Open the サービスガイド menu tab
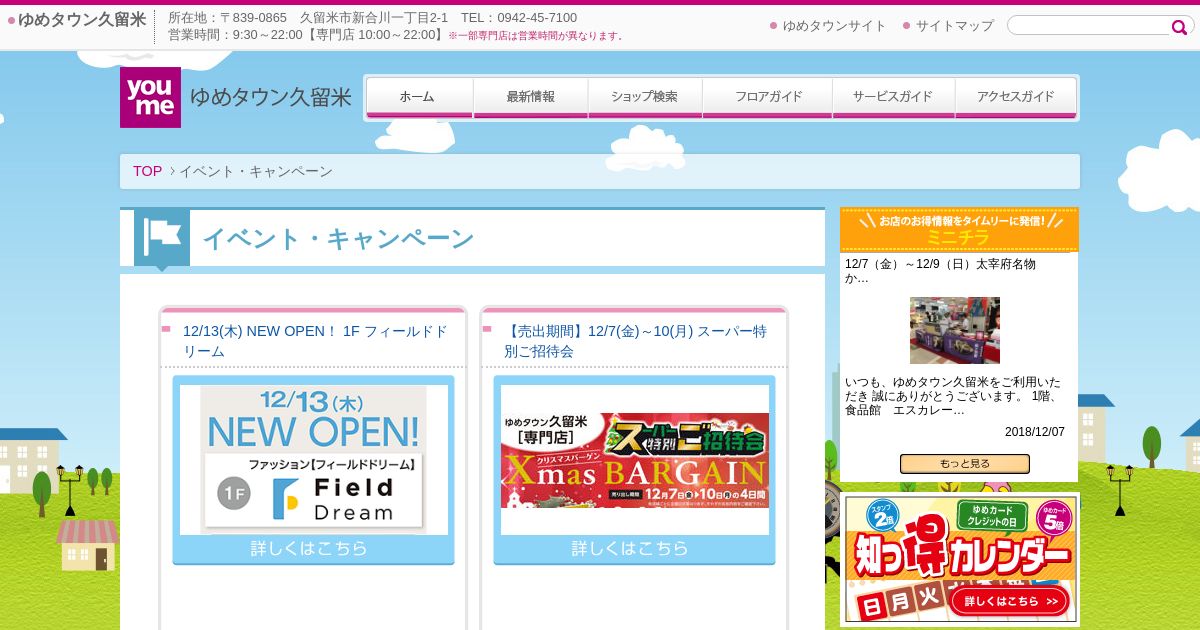The image size is (1200, 630). click(893, 98)
